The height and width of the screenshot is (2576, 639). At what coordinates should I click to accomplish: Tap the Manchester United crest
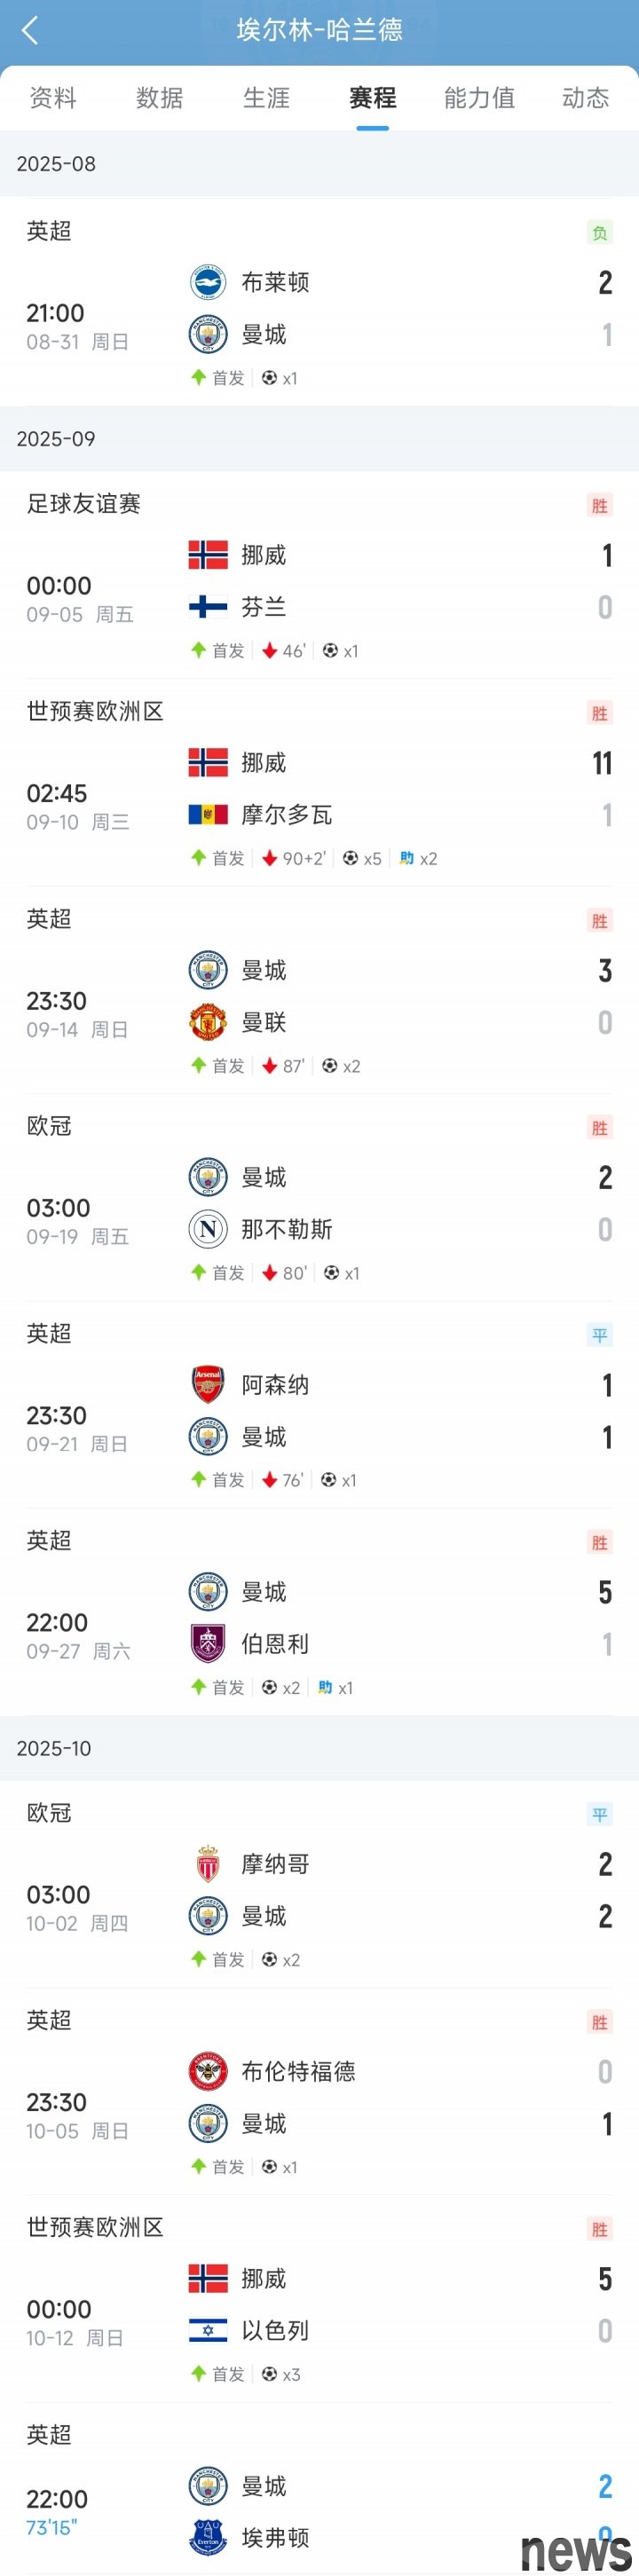208,1022
